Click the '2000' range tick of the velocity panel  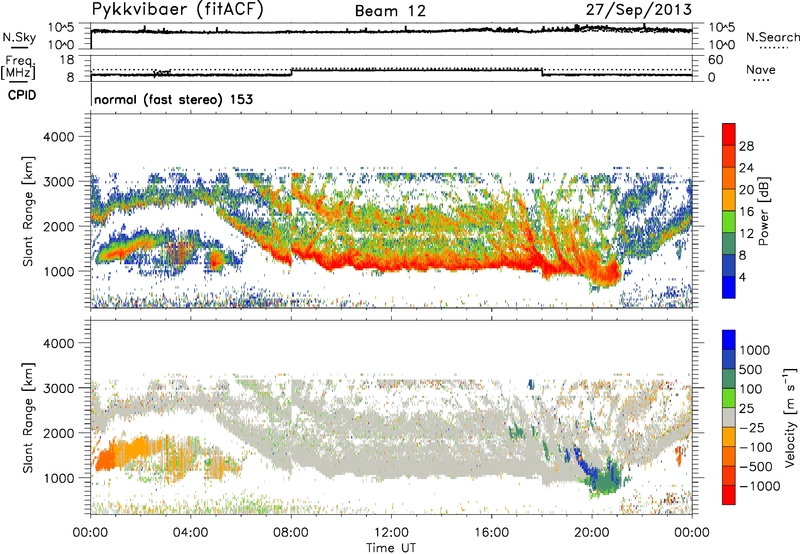click(59, 433)
